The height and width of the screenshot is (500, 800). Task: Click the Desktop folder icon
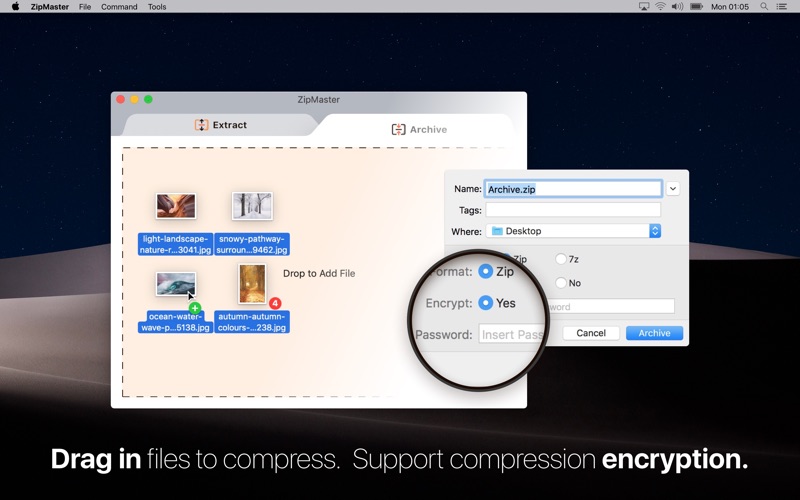[x=497, y=231]
